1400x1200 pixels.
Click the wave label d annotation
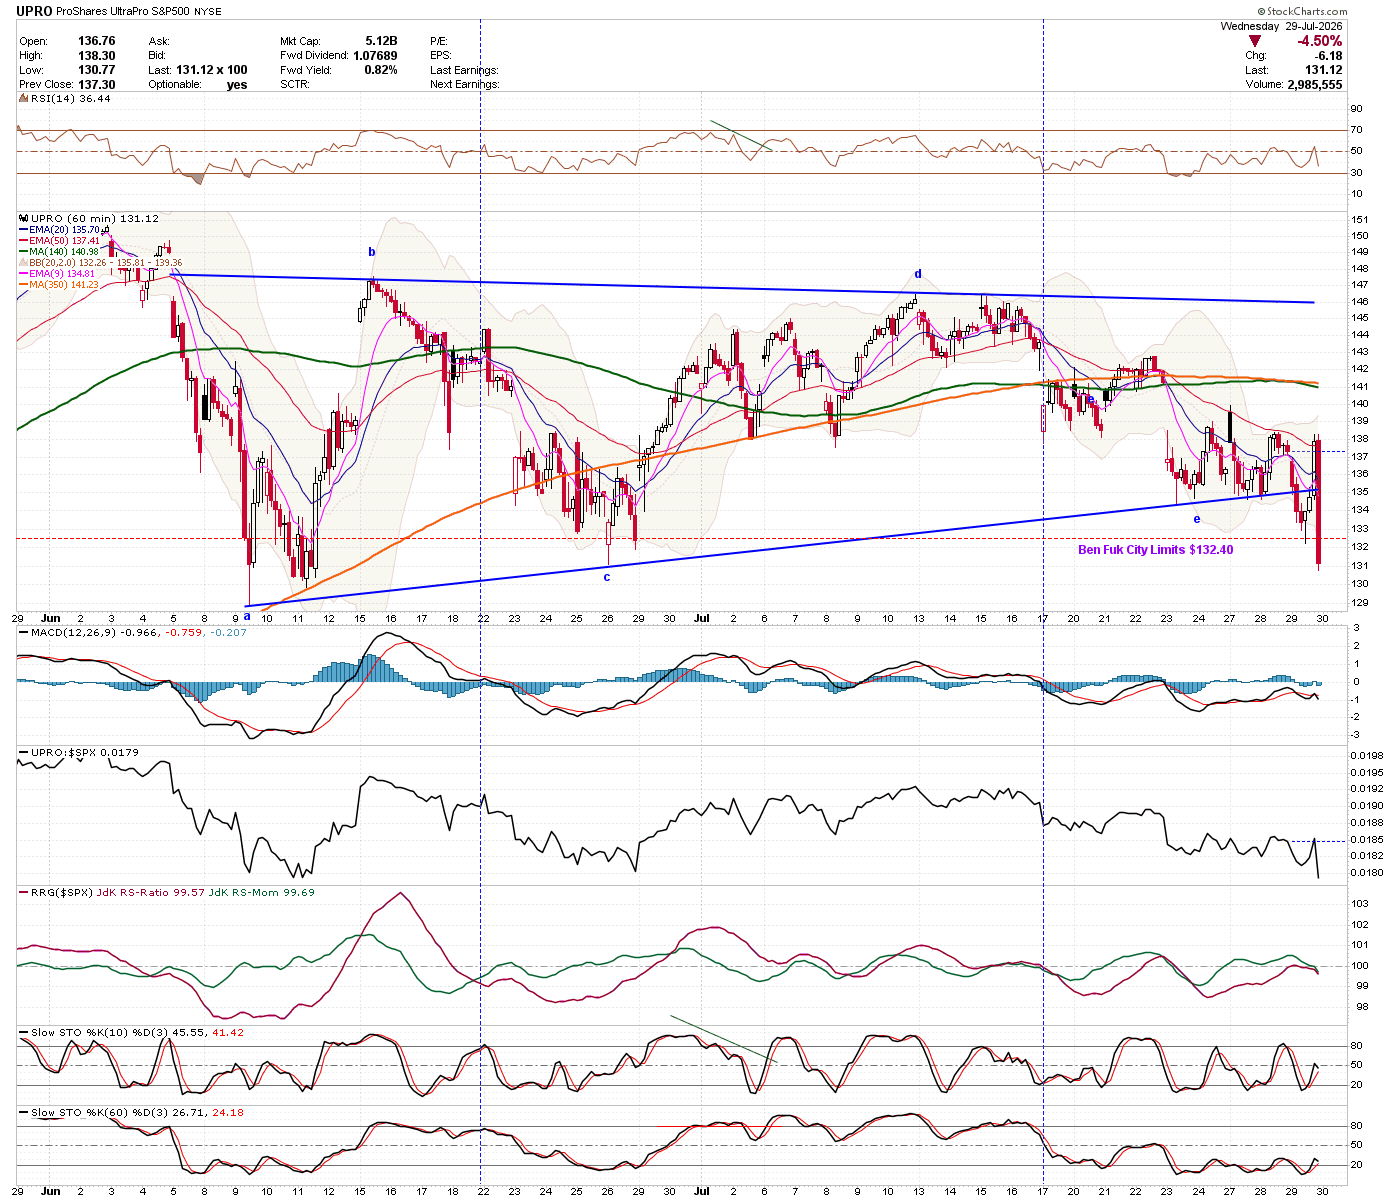pos(918,274)
